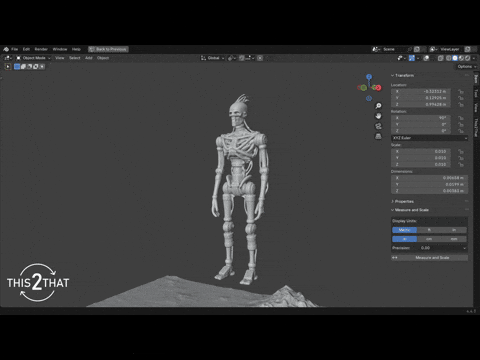This screenshot has width=480, height=360.
Task: Lock the Location X value
Action: (461, 91)
